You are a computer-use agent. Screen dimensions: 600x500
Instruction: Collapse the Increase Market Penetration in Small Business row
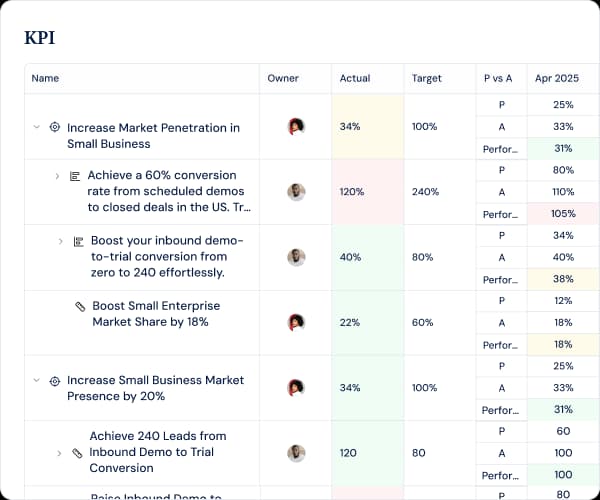(x=37, y=127)
